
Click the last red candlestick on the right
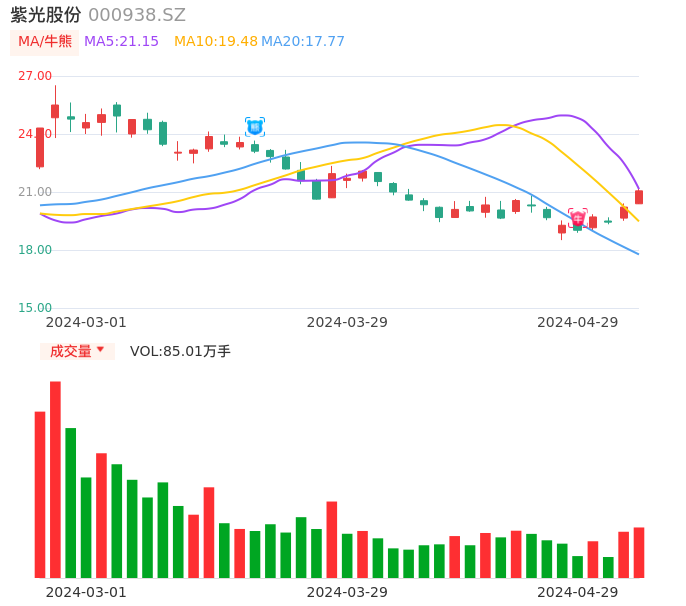(639, 197)
